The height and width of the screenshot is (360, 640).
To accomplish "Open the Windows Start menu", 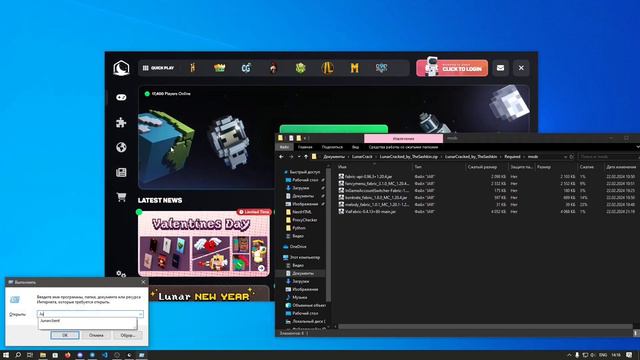I will tap(6, 355).
